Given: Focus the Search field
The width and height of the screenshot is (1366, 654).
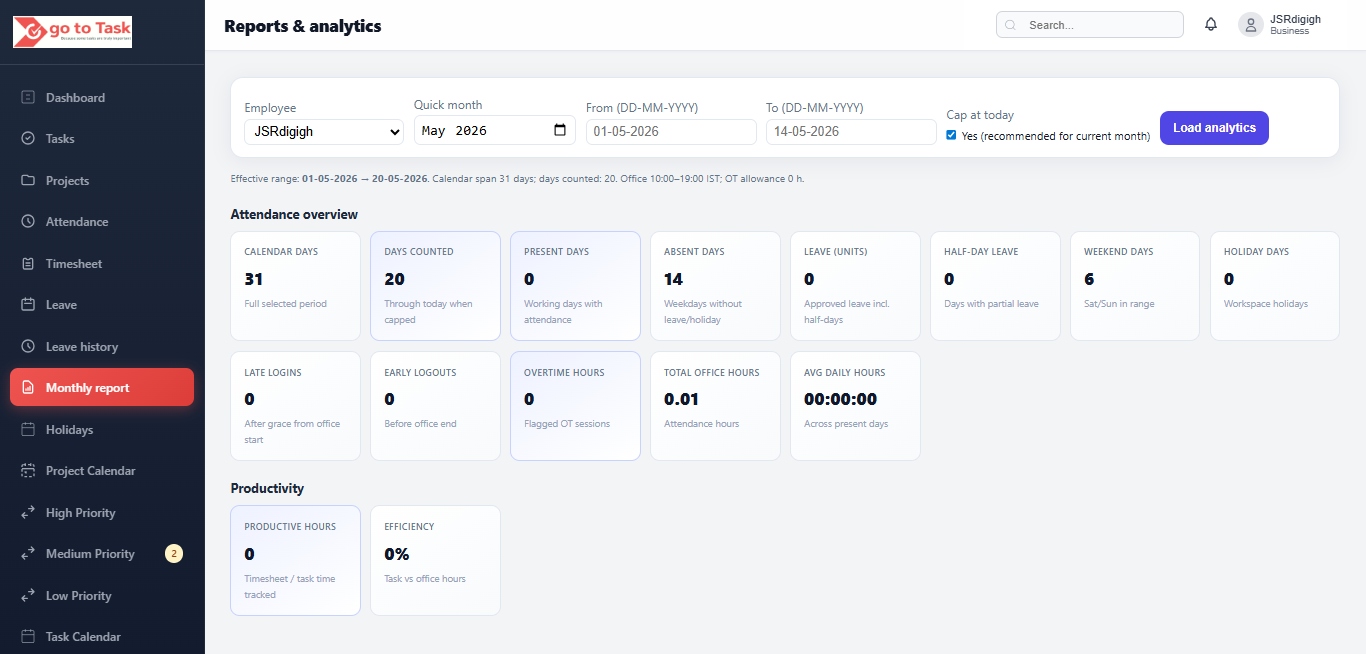Looking at the screenshot, I should 1090,25.
